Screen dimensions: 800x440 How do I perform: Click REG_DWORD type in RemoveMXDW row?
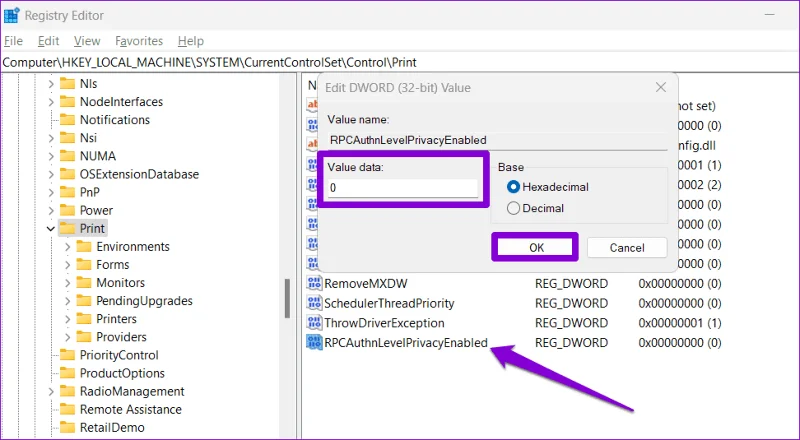point(571,283)
